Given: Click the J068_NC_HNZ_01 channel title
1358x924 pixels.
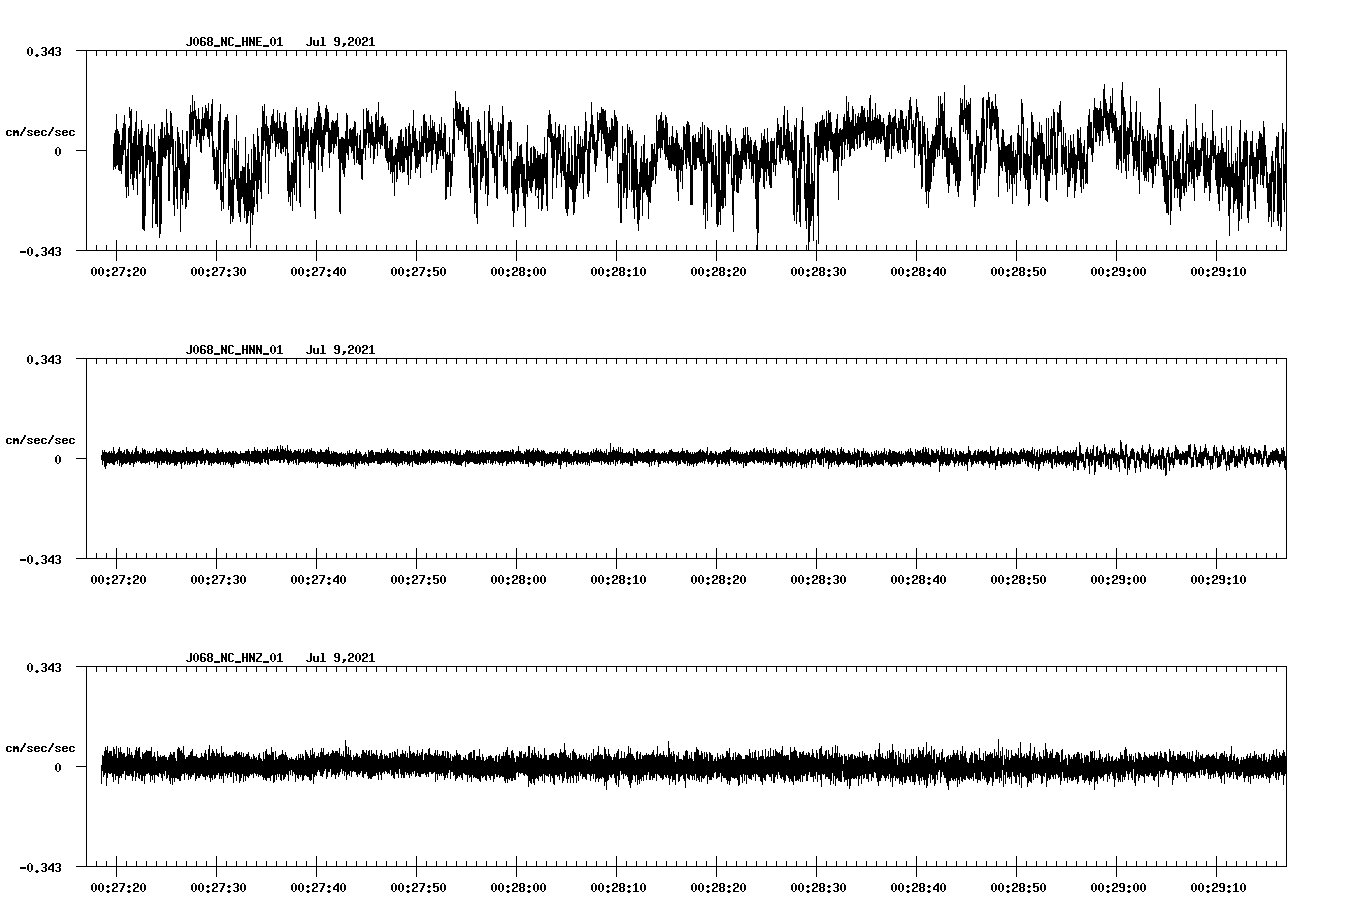Looking at the screenshot, I should pos(234,658).
